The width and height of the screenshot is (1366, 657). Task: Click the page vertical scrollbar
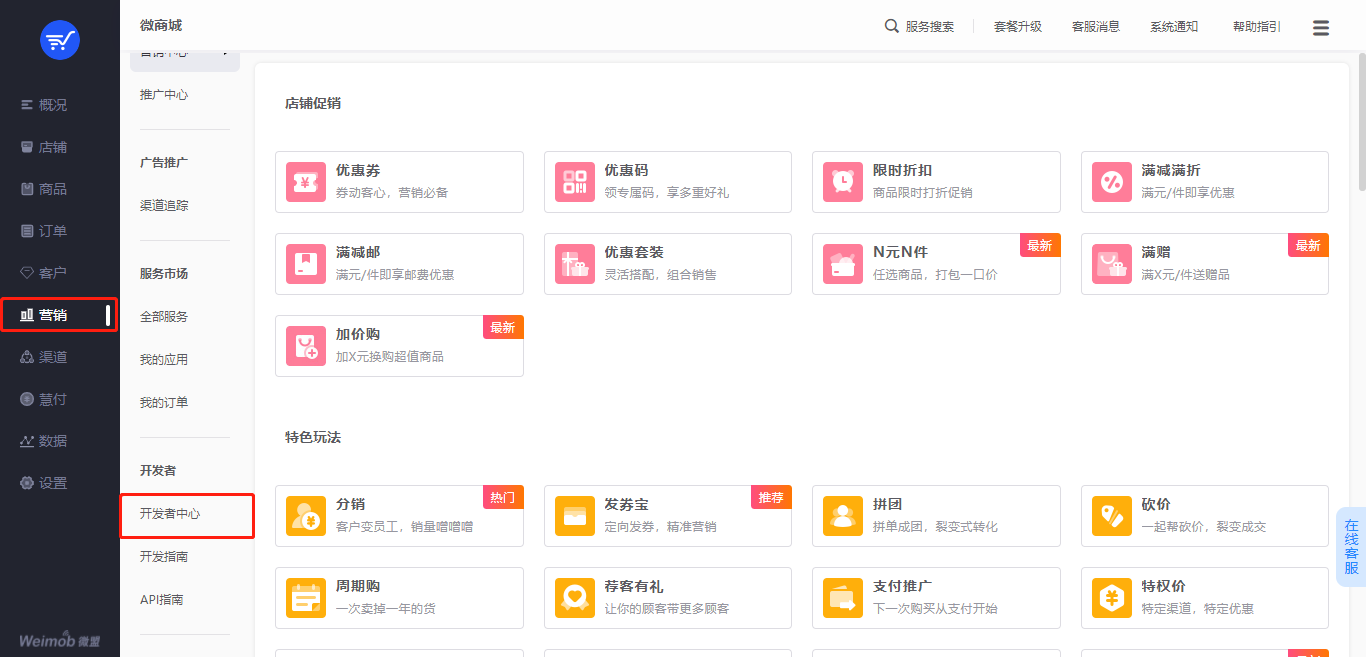[x=1361, y=120]
